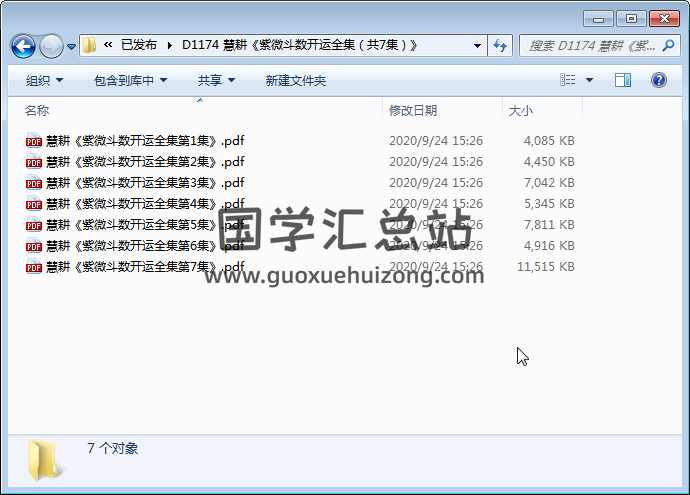Click PDF icon of 第4集 file
690x495 pixels.
pyautogui.click(x=33, y=203)
